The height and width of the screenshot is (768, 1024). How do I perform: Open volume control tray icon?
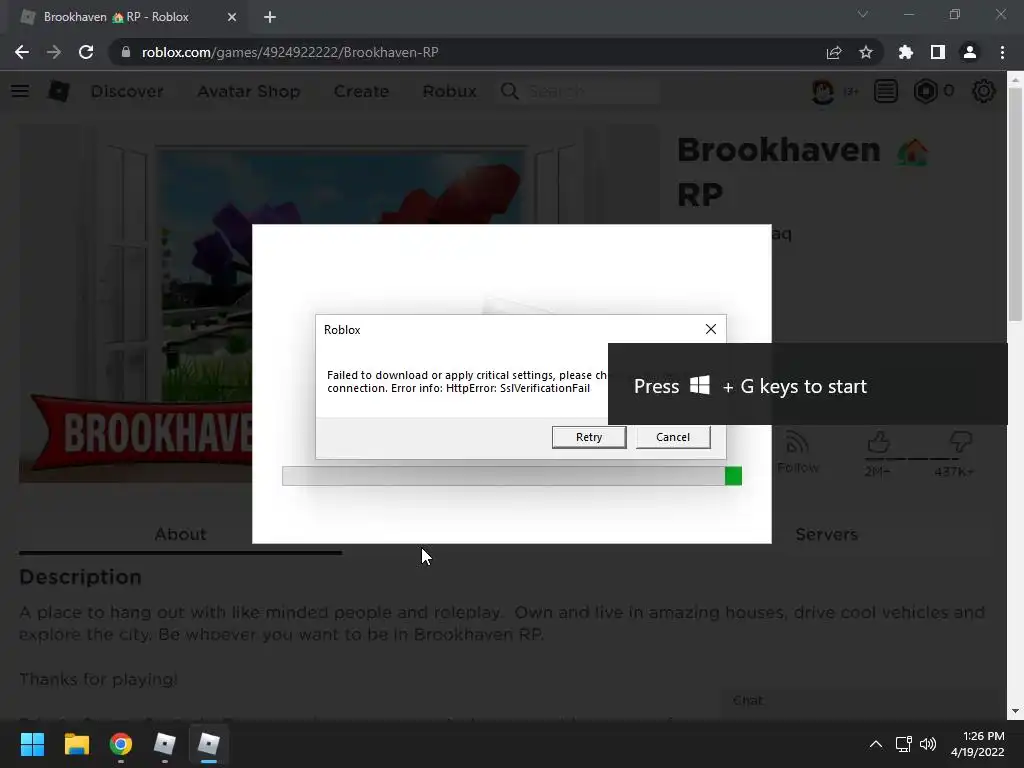928,744
